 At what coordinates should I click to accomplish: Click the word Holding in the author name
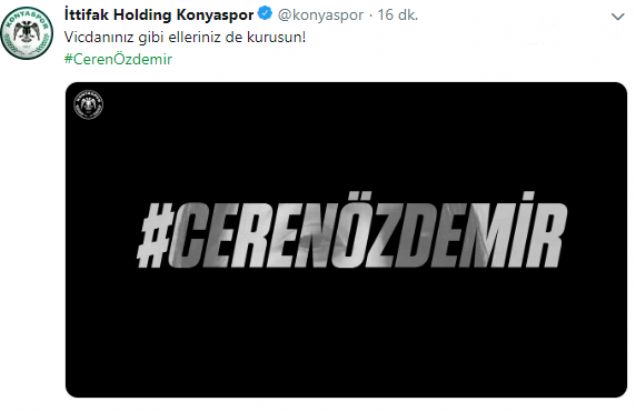143,15
